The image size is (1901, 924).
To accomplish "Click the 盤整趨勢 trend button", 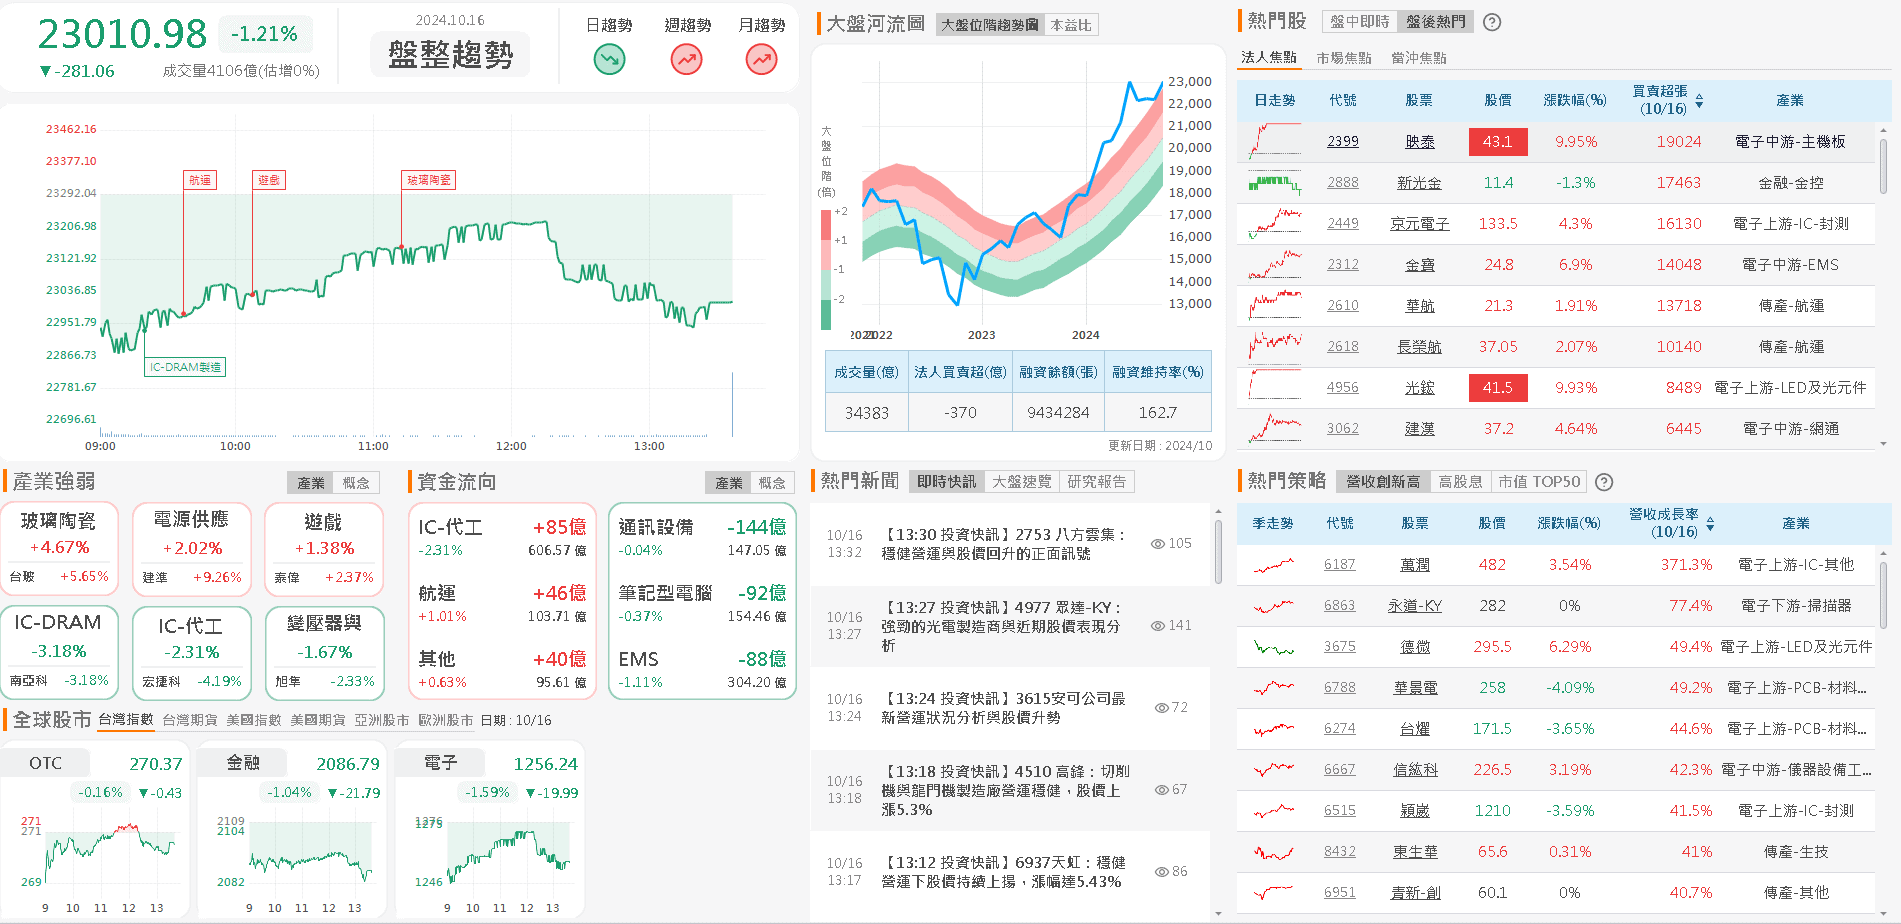I will pyautogui.click(x=450, y=55).
